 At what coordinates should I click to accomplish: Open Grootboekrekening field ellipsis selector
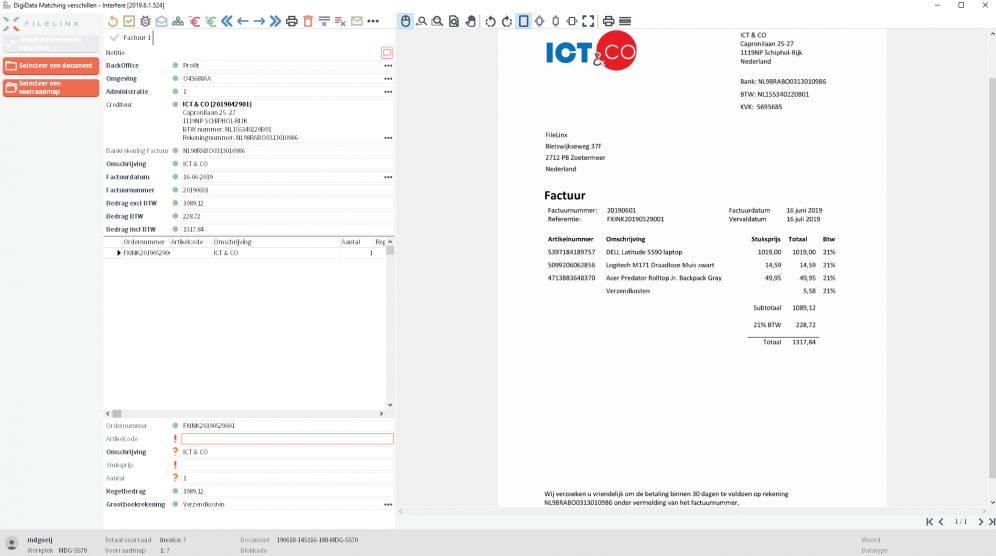(387, 505)
